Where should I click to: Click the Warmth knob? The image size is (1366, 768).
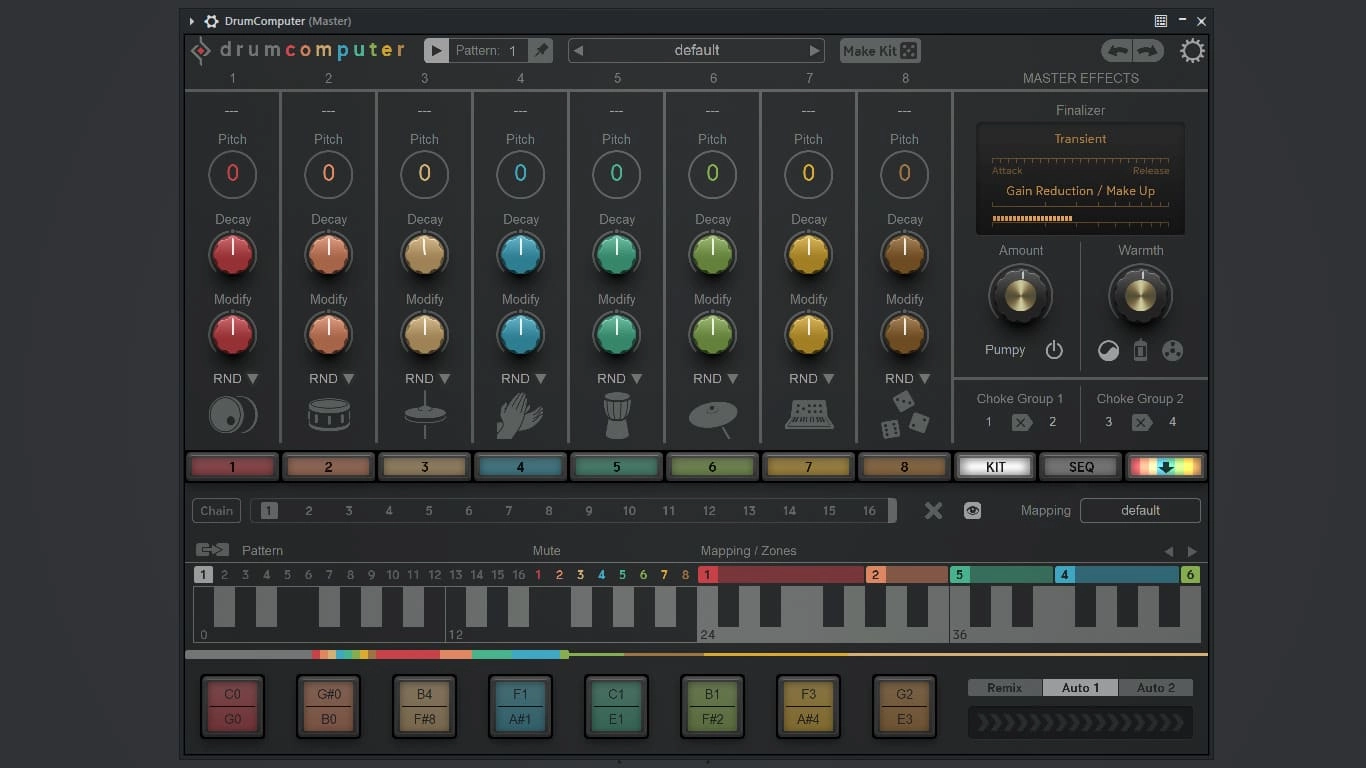(x=1140, y=295)
